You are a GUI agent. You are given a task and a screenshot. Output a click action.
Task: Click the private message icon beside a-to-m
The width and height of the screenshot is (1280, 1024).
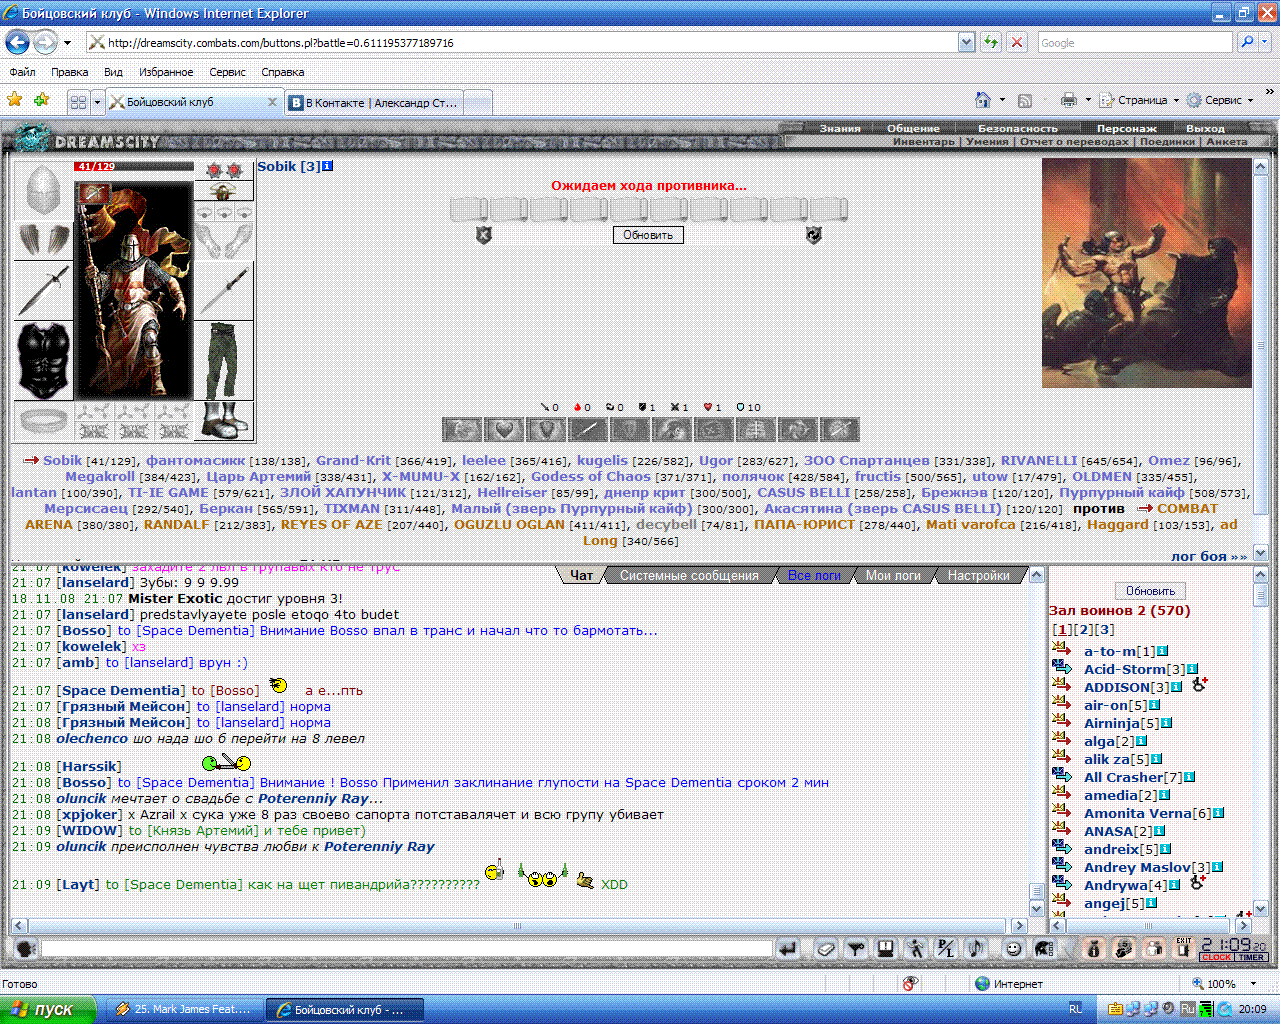1062,650
